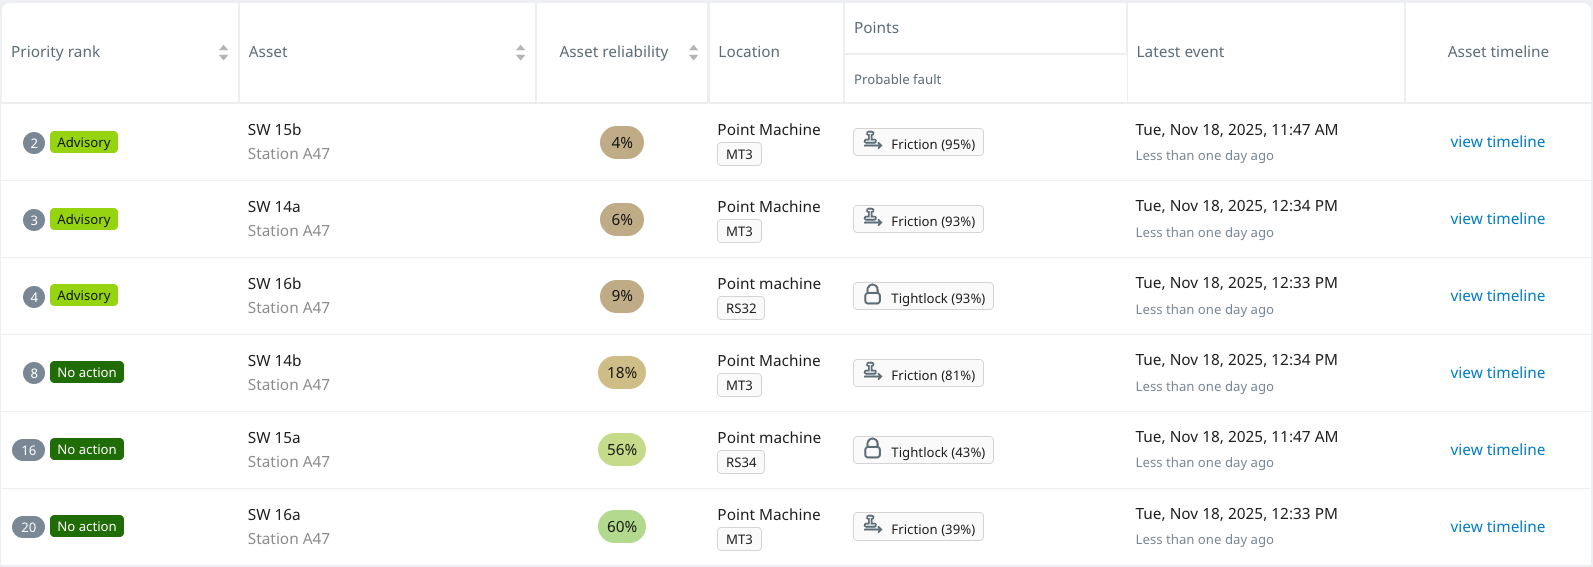Screen dimensions: 1593x567
Task: Click priority rank badge number 16
Action: tap(29, 450)
